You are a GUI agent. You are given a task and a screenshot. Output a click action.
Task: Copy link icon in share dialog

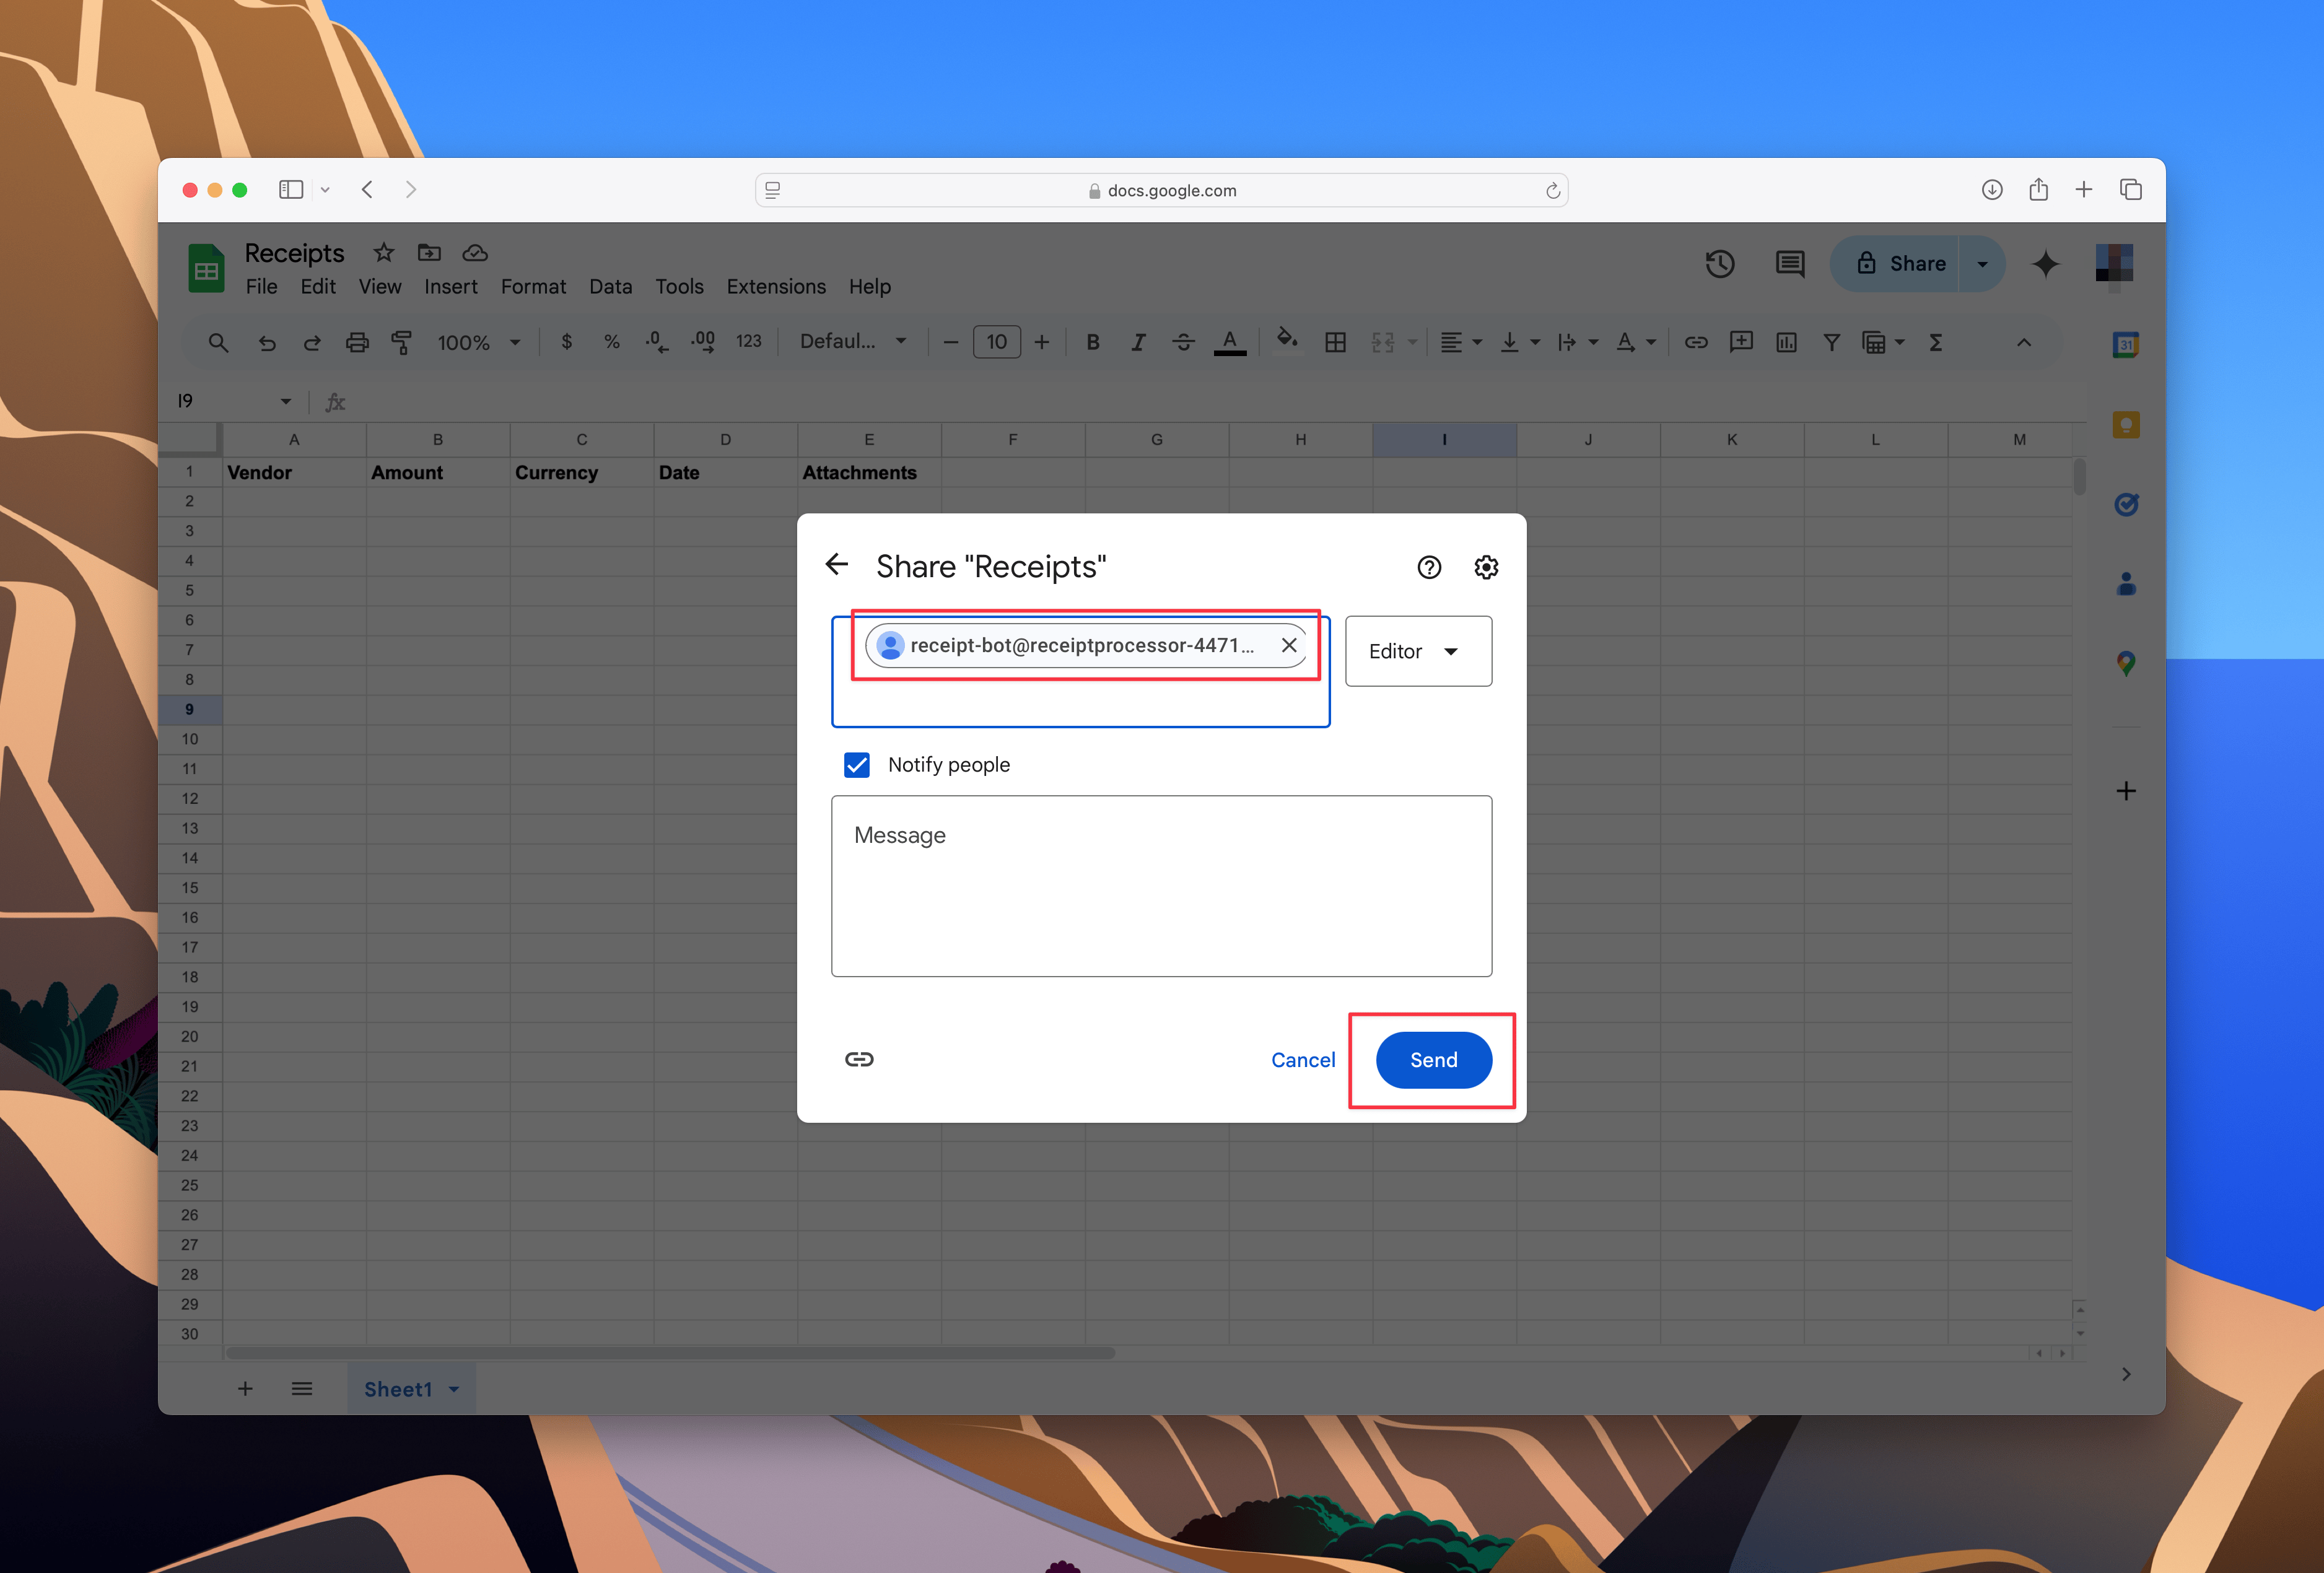[x=859, y=1059]
